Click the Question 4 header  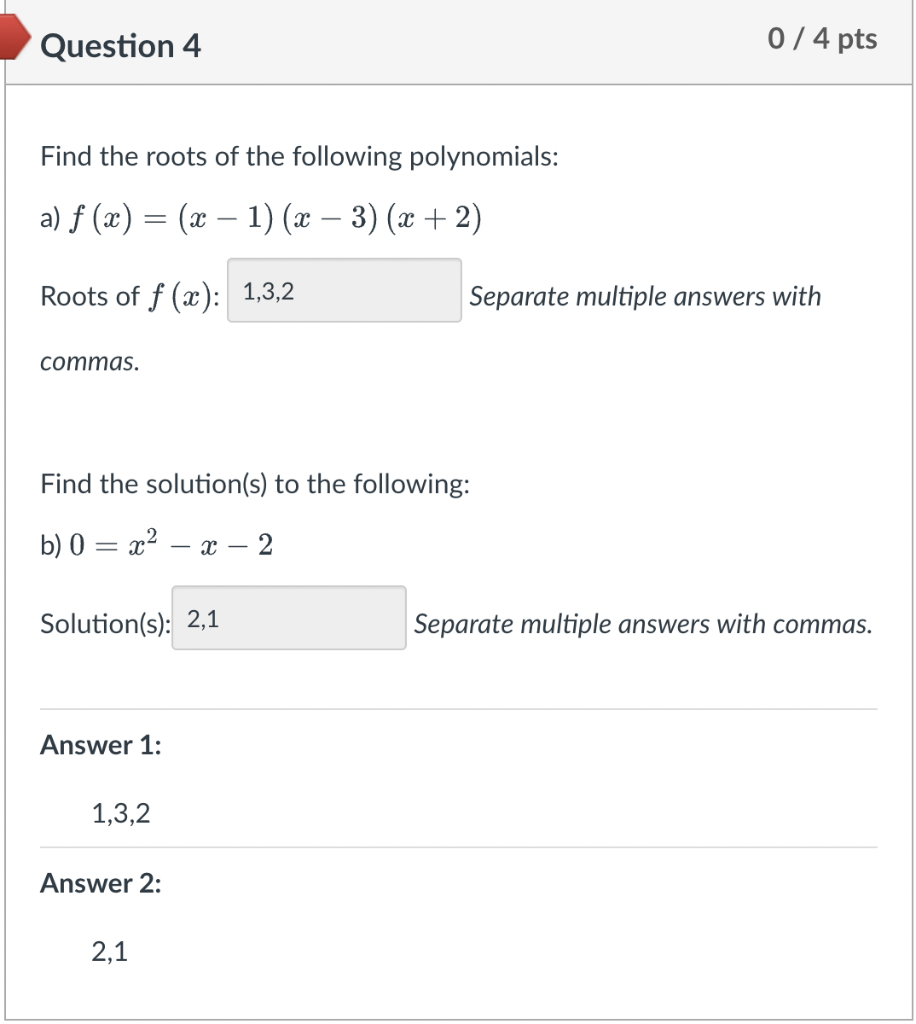(122, 45)
